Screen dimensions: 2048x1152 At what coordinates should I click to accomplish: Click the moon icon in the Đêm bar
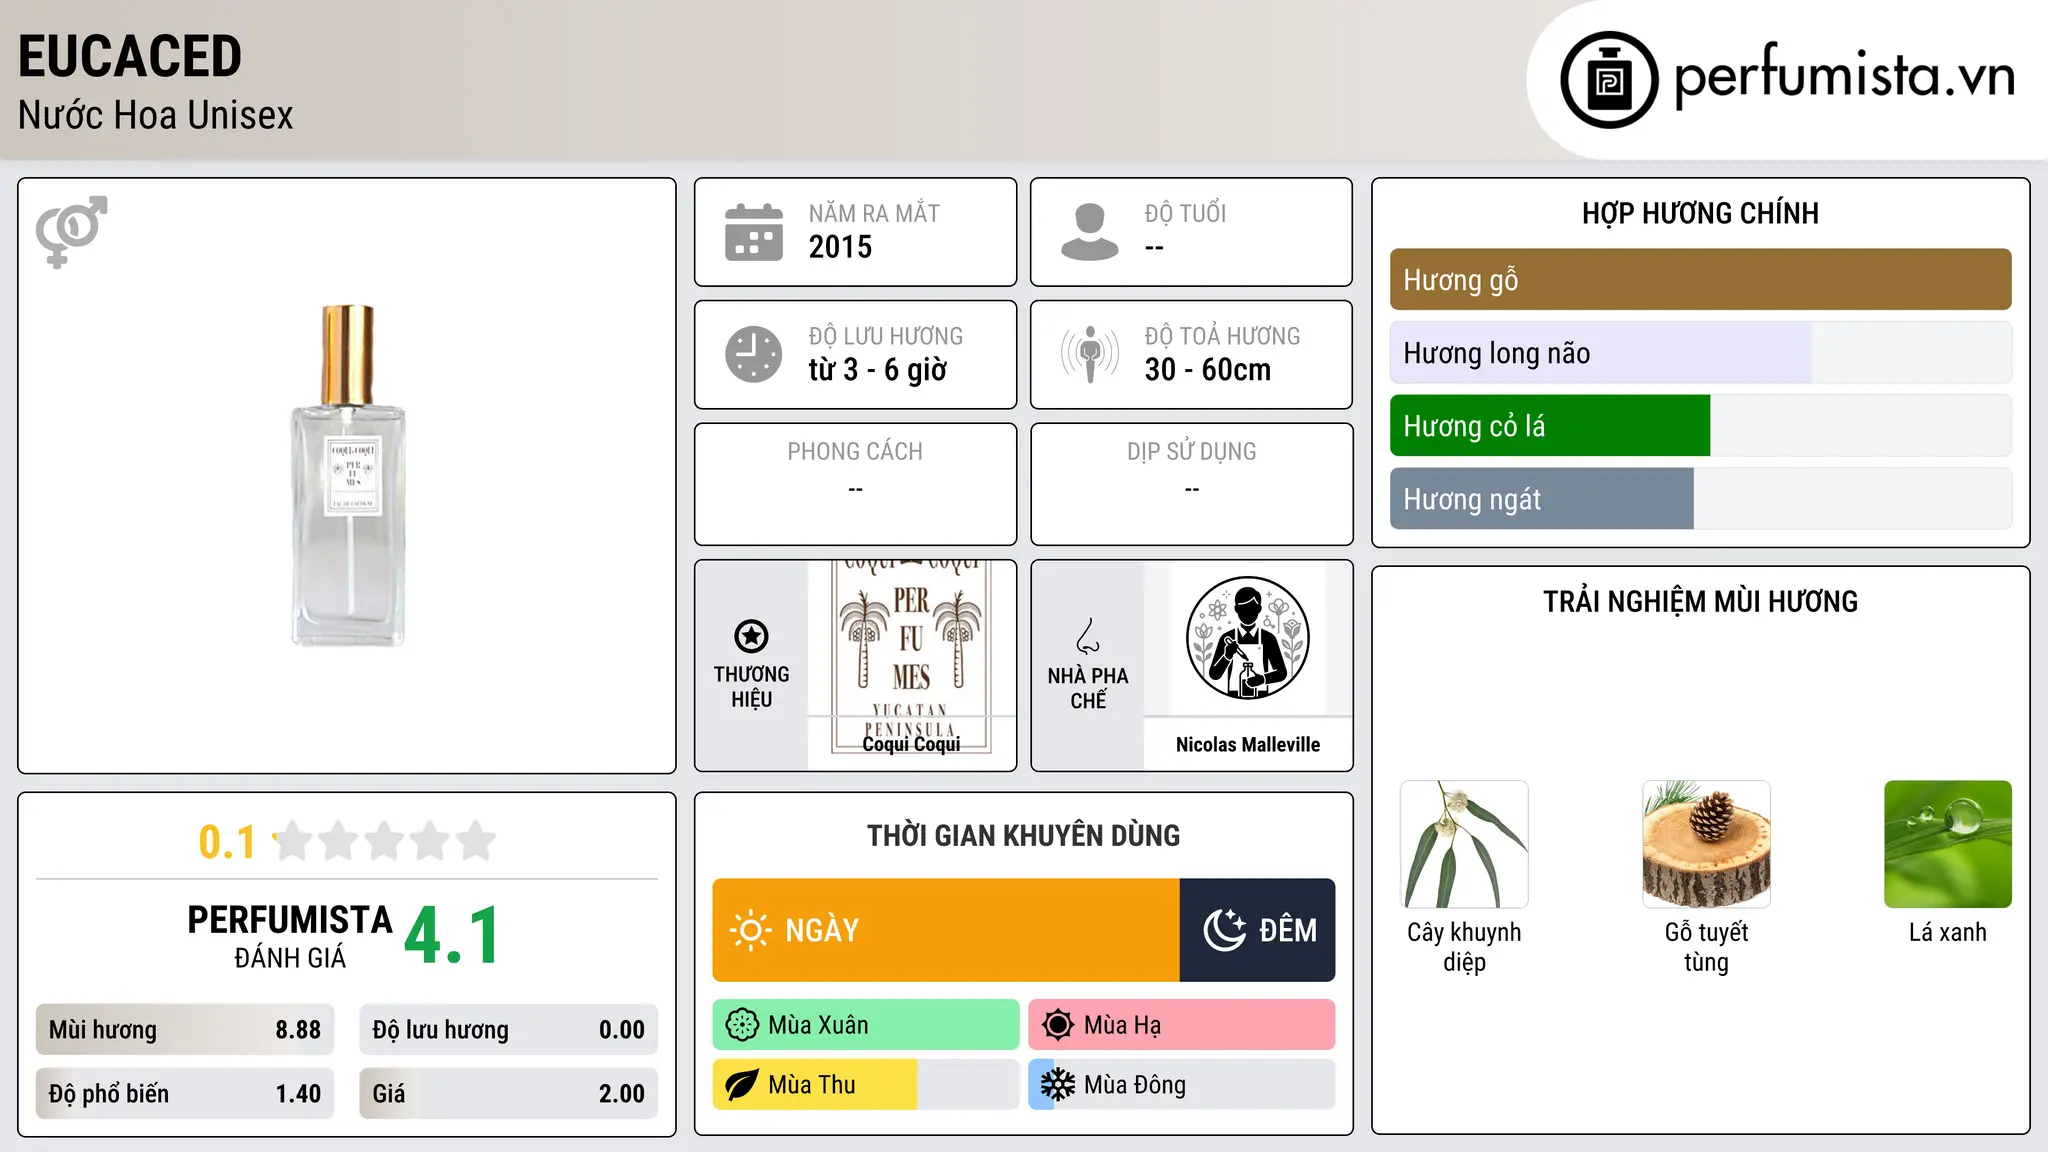[1225, 930]
